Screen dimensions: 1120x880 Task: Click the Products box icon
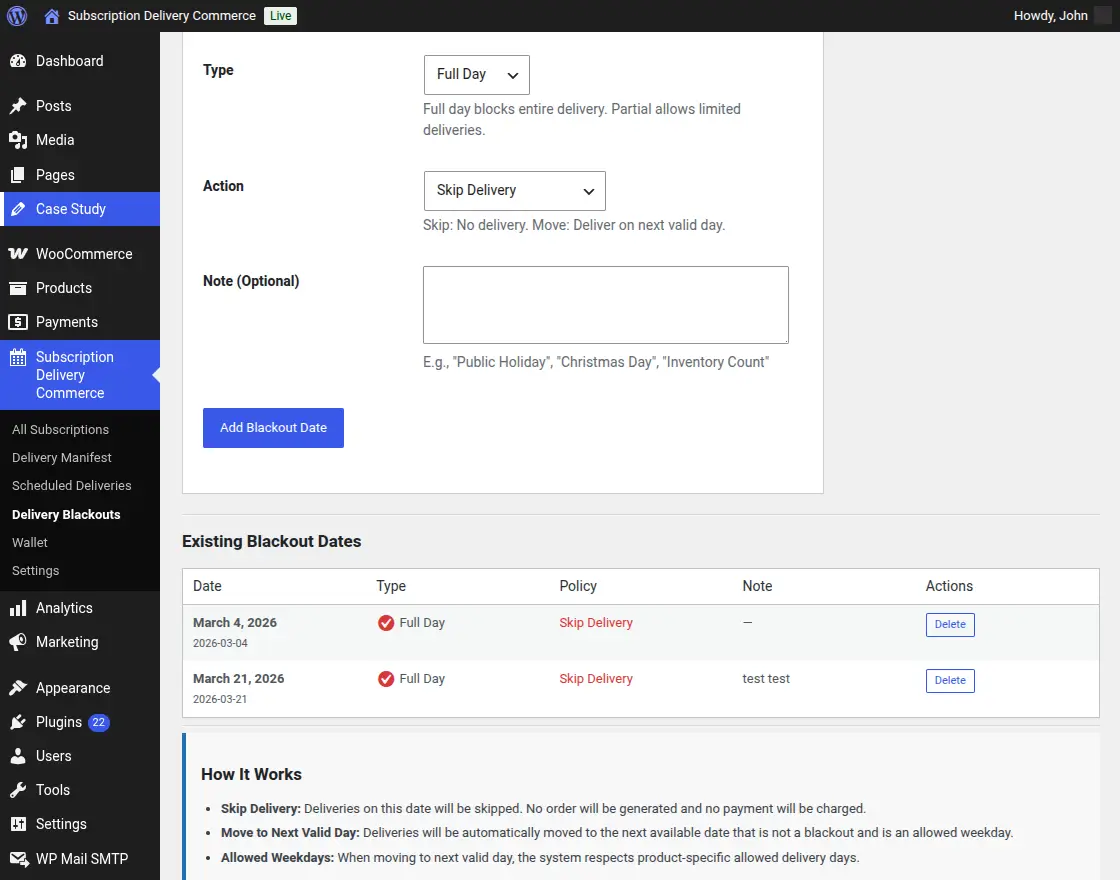(18, 288)
